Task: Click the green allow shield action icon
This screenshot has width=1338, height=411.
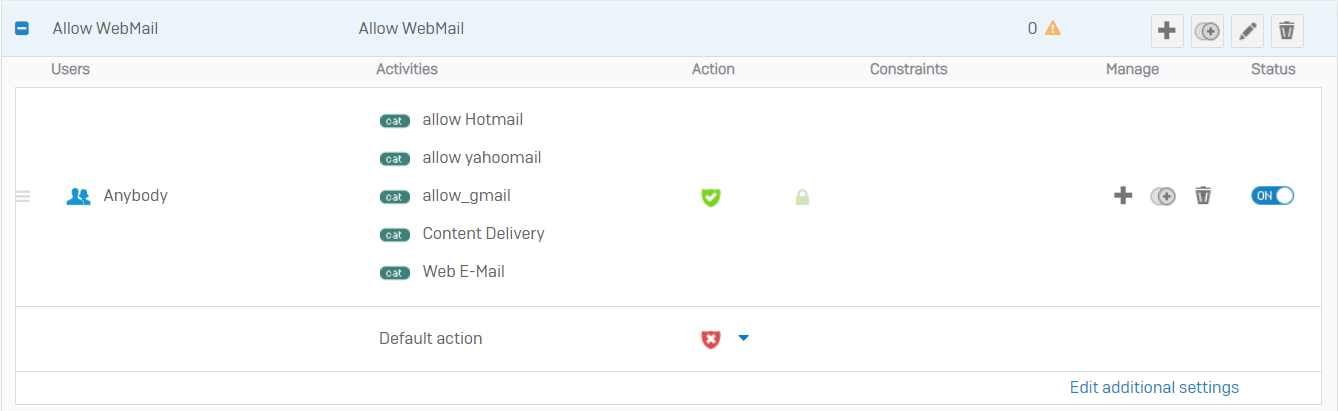Action: [711, 197]
